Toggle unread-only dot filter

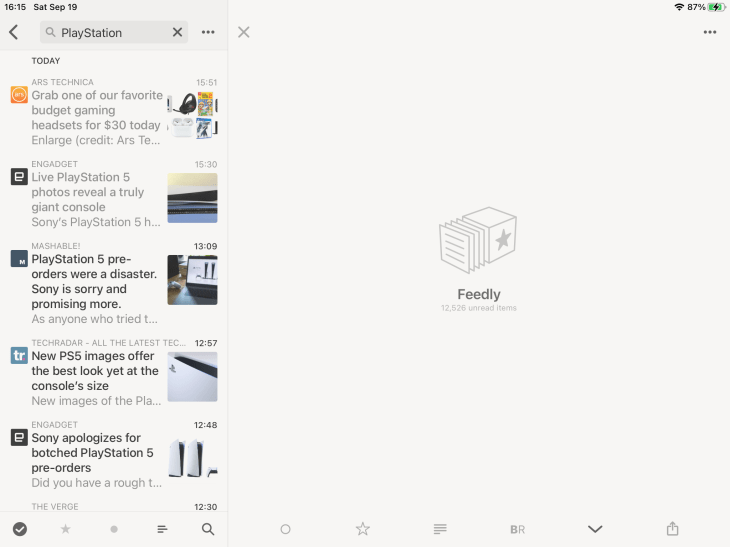(x=114, y=529)
